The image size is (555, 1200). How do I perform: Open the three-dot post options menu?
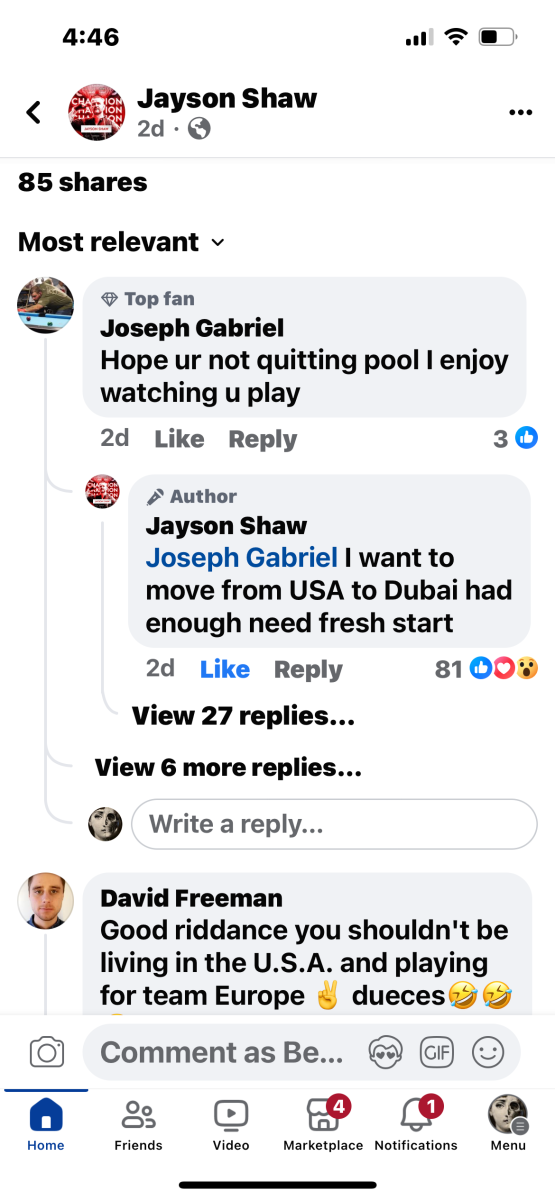(520, 113)
